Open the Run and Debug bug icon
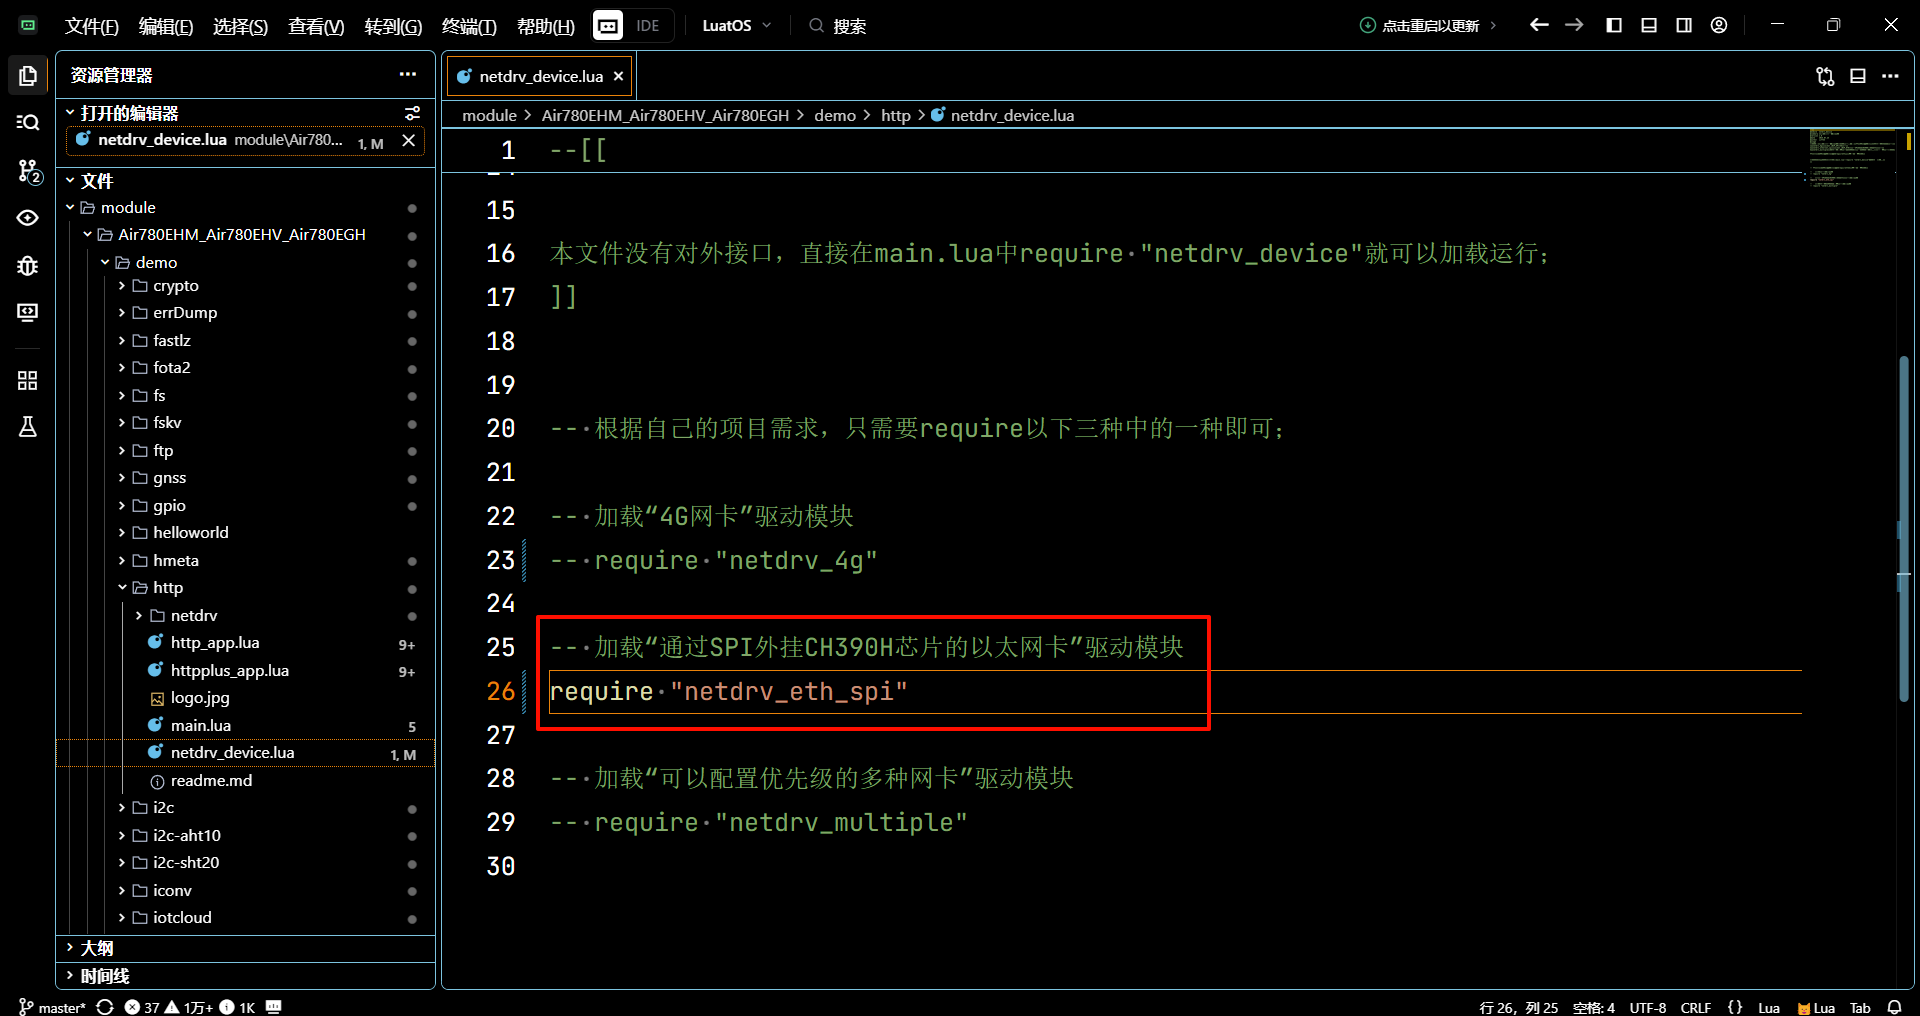Viewport: 1920px width, 1016px height. (28, 265)
